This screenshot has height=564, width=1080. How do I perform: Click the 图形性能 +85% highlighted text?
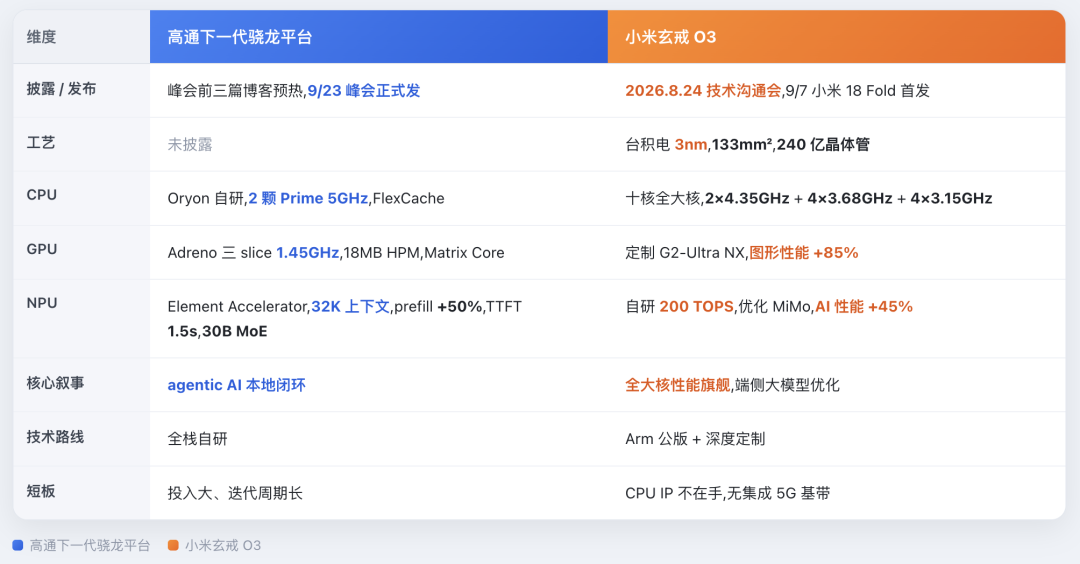[x=804, y=253]
